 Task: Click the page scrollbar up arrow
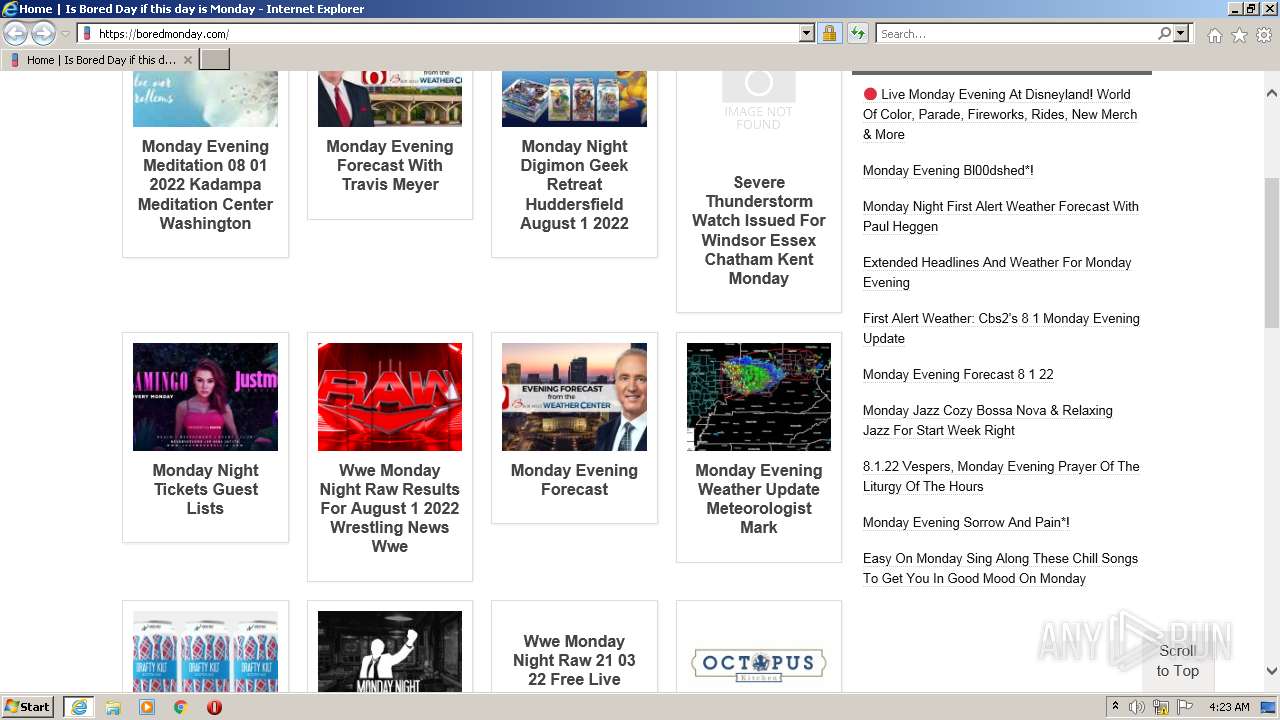coord(1271,93)
